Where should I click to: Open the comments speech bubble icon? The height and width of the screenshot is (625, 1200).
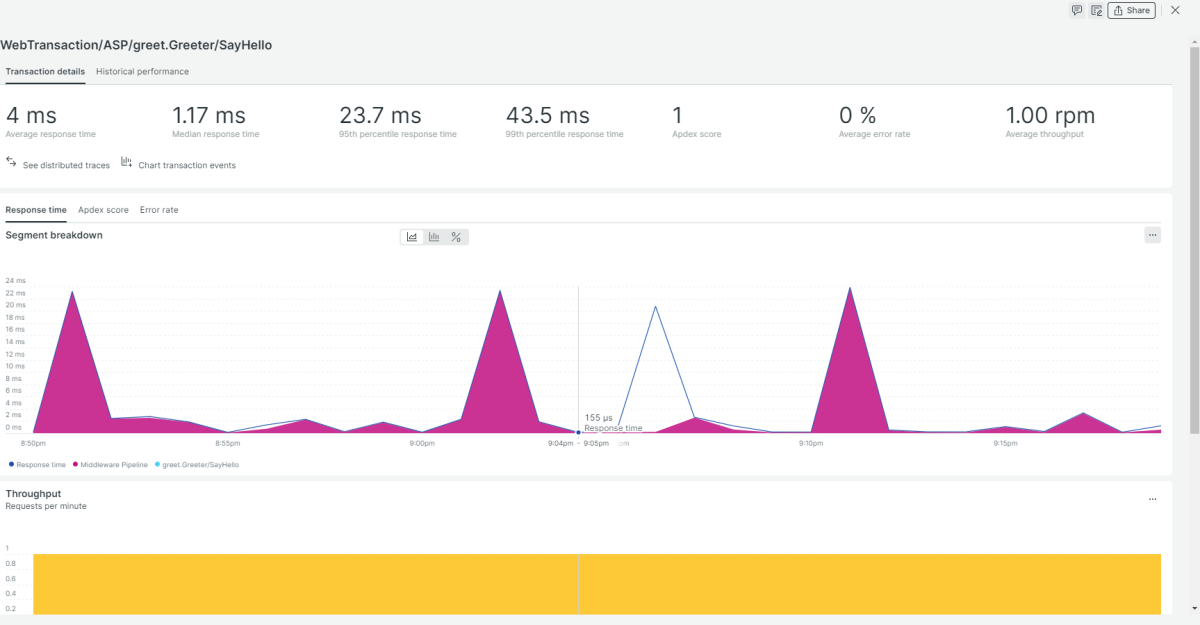click(x=1077, y=10)
